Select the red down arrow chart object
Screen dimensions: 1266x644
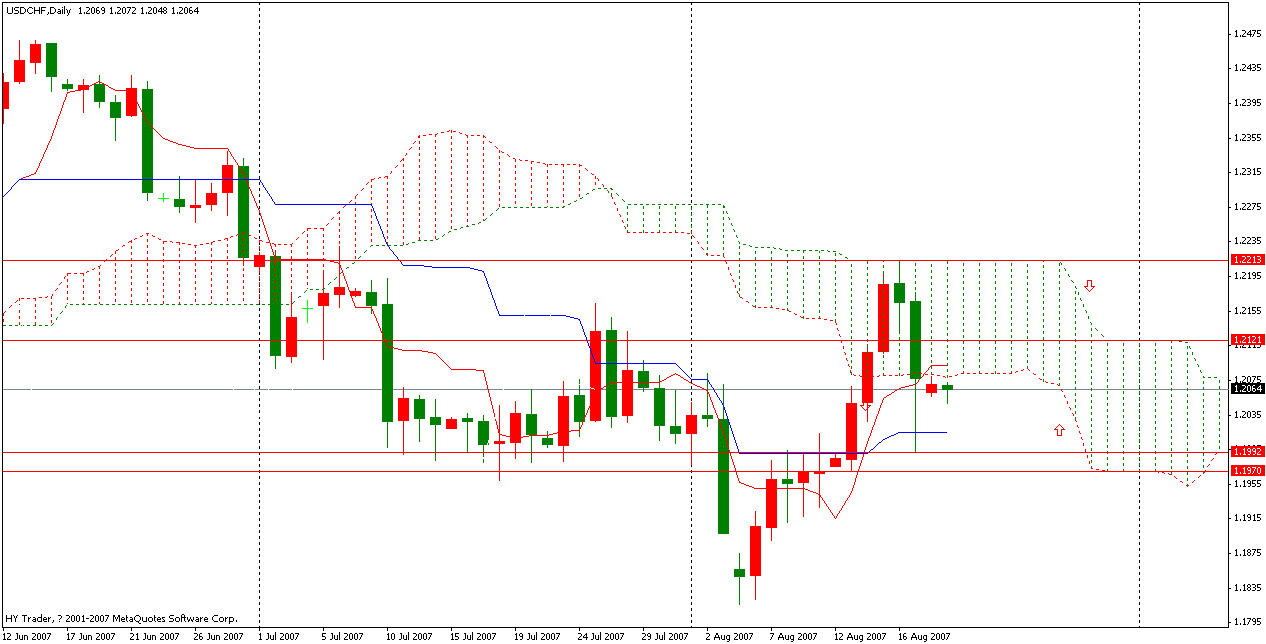pyautogui.click(x=1090, y=286)
